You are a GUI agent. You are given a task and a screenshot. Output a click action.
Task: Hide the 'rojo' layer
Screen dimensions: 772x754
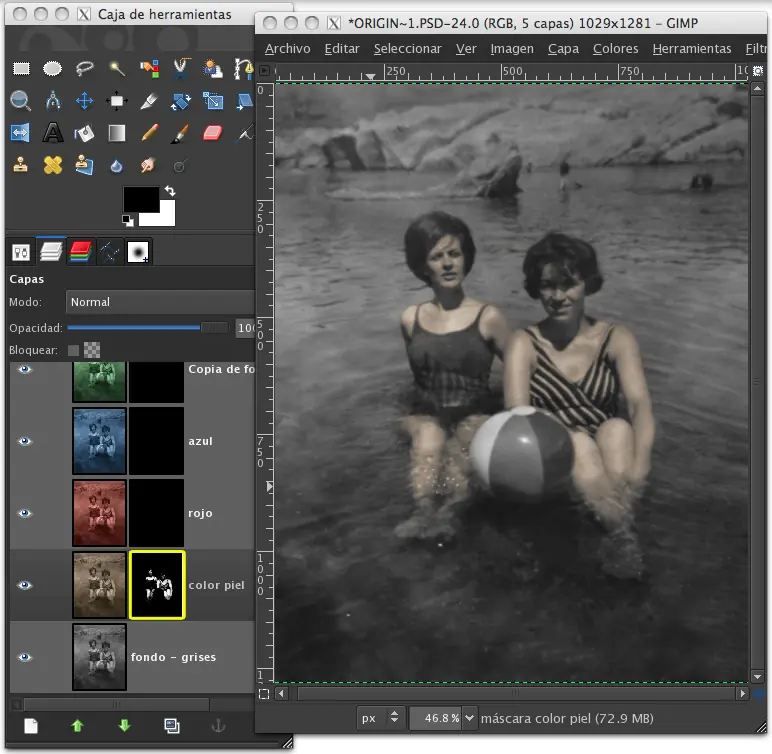[x=25, y=513]
